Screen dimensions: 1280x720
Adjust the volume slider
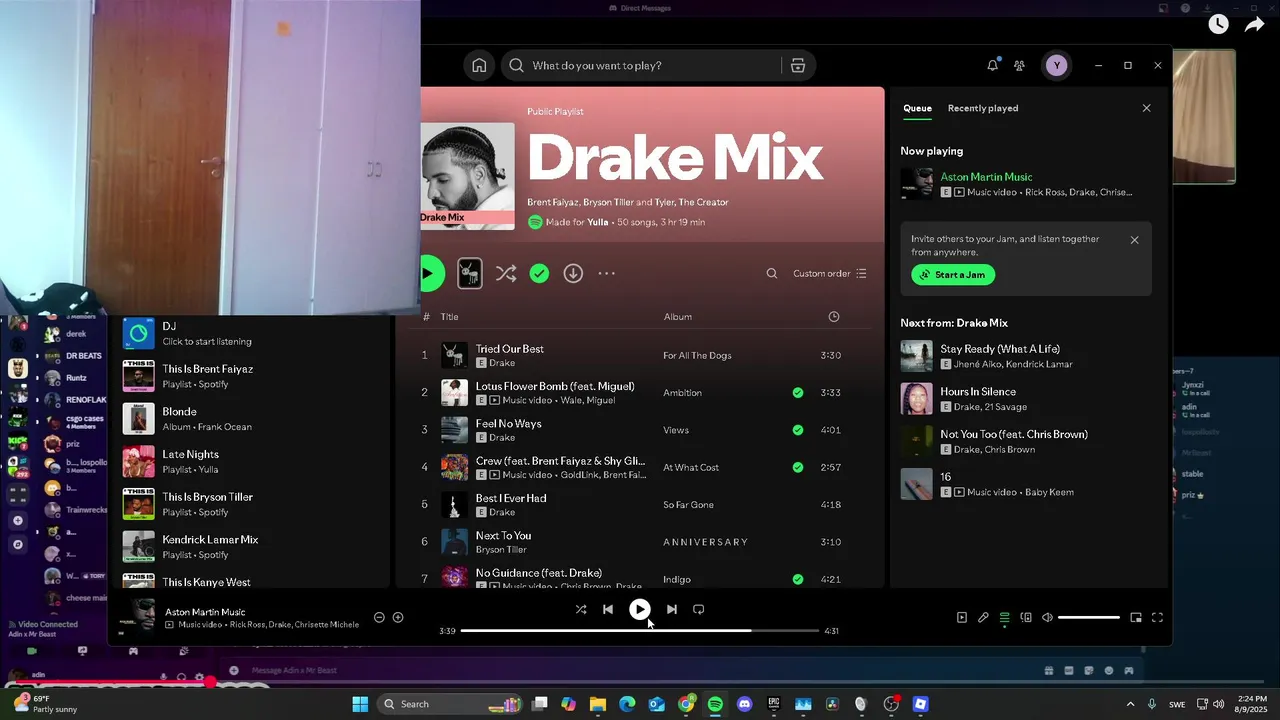click(1089, 618)
